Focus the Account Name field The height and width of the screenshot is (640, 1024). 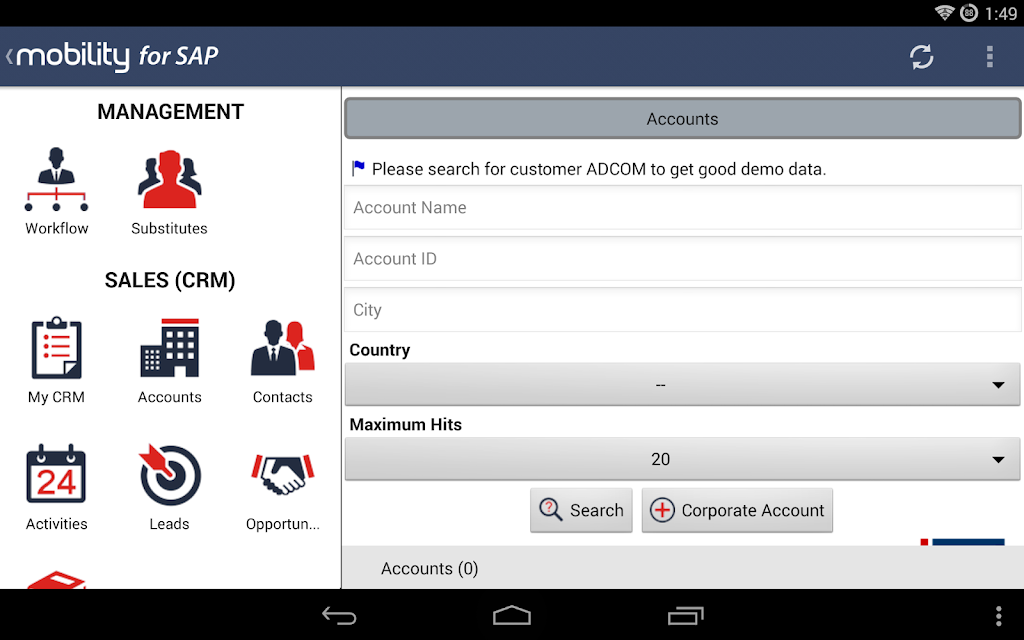(x=682, y=207)
